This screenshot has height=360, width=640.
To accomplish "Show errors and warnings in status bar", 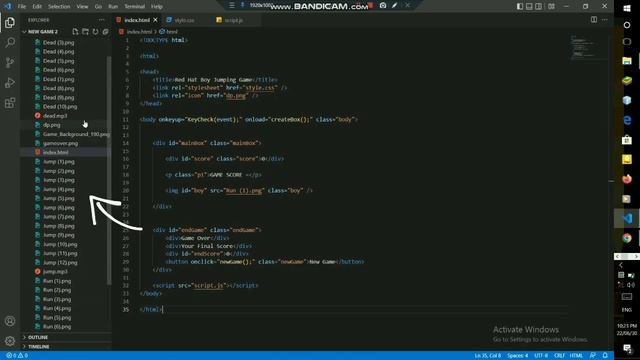I will [17, 356].
